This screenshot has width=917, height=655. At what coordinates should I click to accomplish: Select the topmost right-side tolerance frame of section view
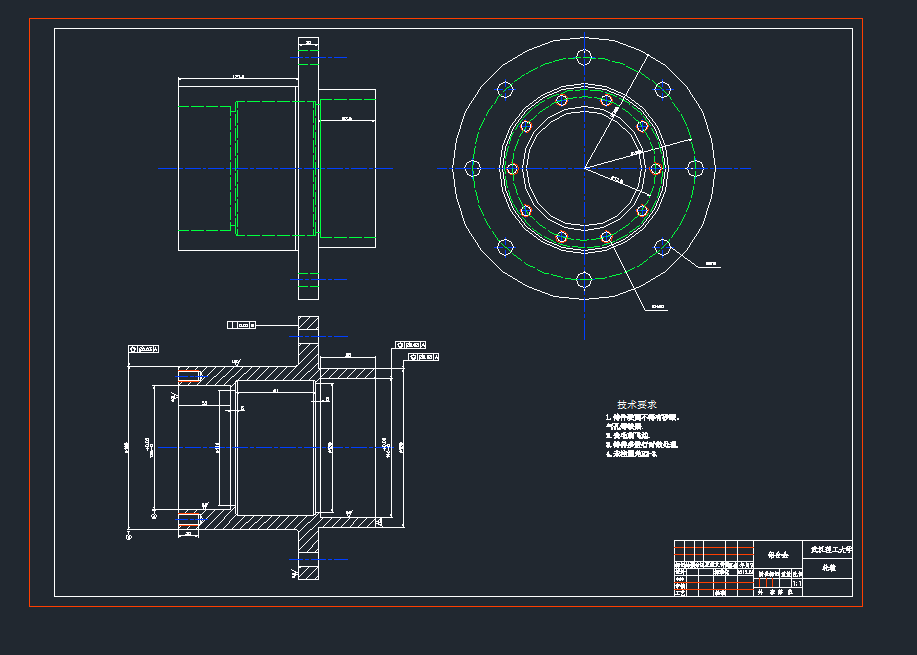[411, 344]
